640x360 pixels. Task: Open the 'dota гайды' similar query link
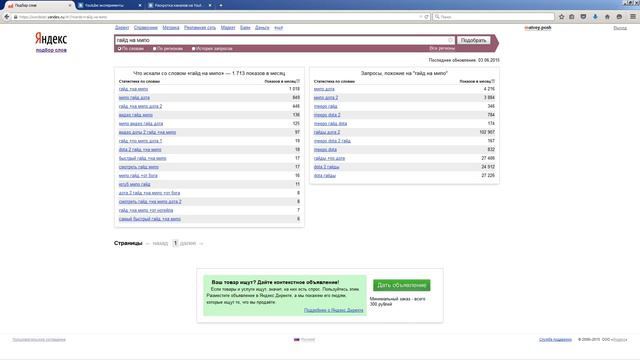pos(325,176)
